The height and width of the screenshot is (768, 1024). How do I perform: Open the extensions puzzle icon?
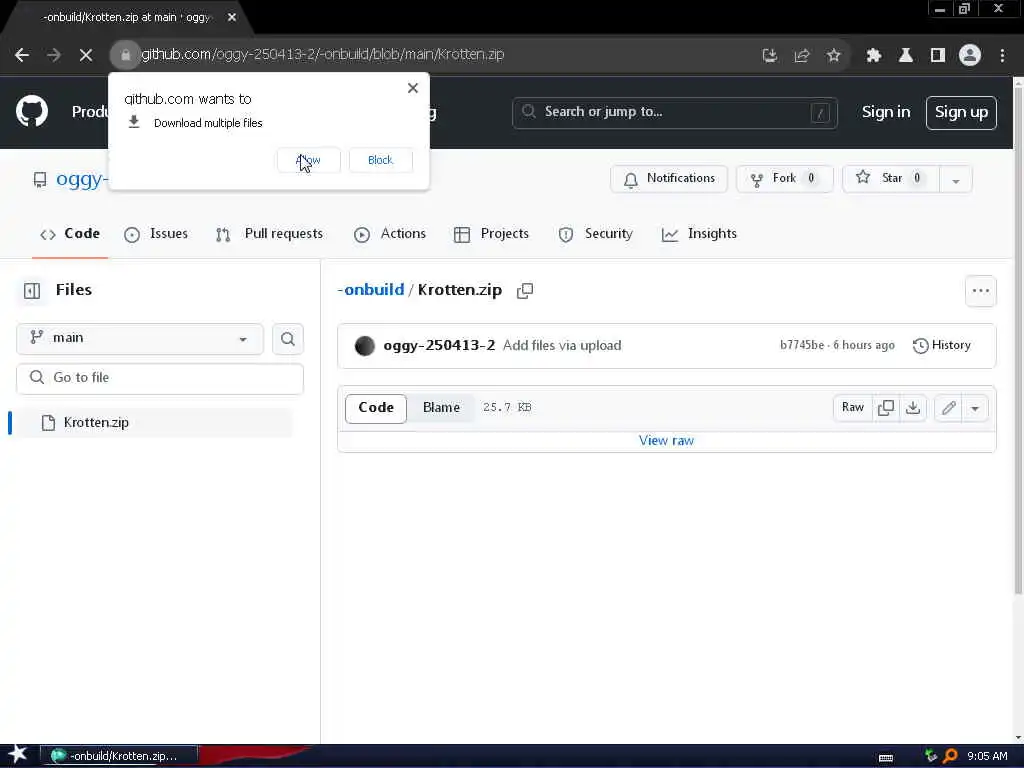tap(874, 56)
